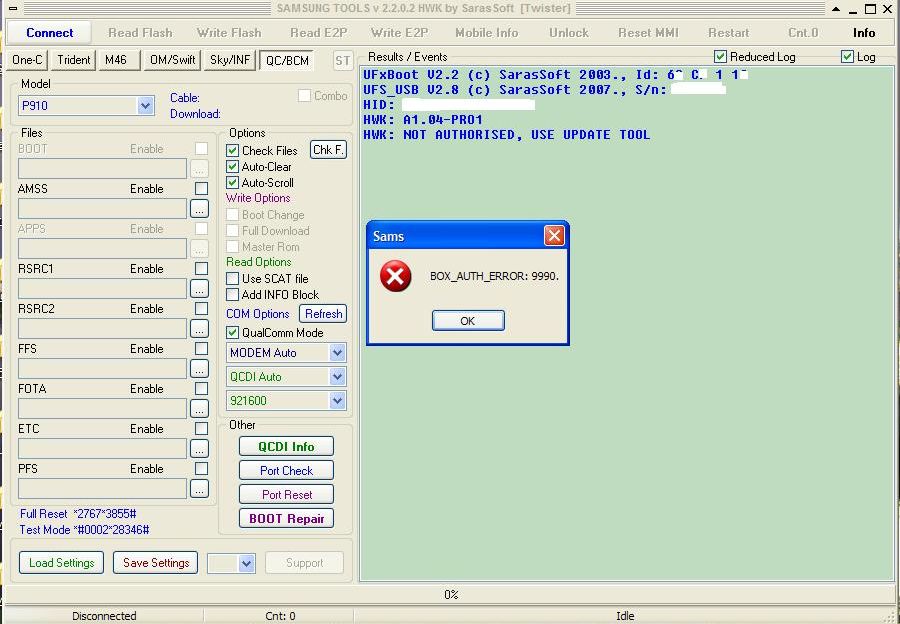The image size is (900, 624).
Task: Click OK in the error dialog
Action: (468, 321)
